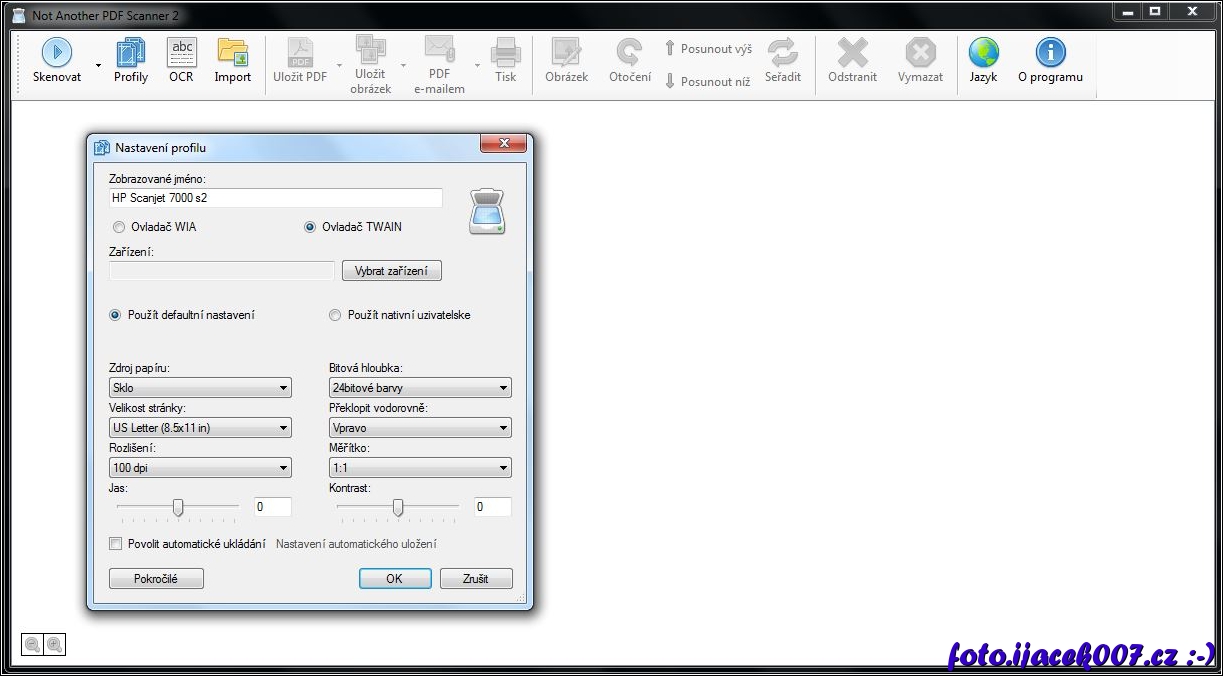The height and width of the screenshot is (676, 1223).
Task: Expand the Bitová hloubka dropdown
Action: pyautogui.click(x=420, y=388)
